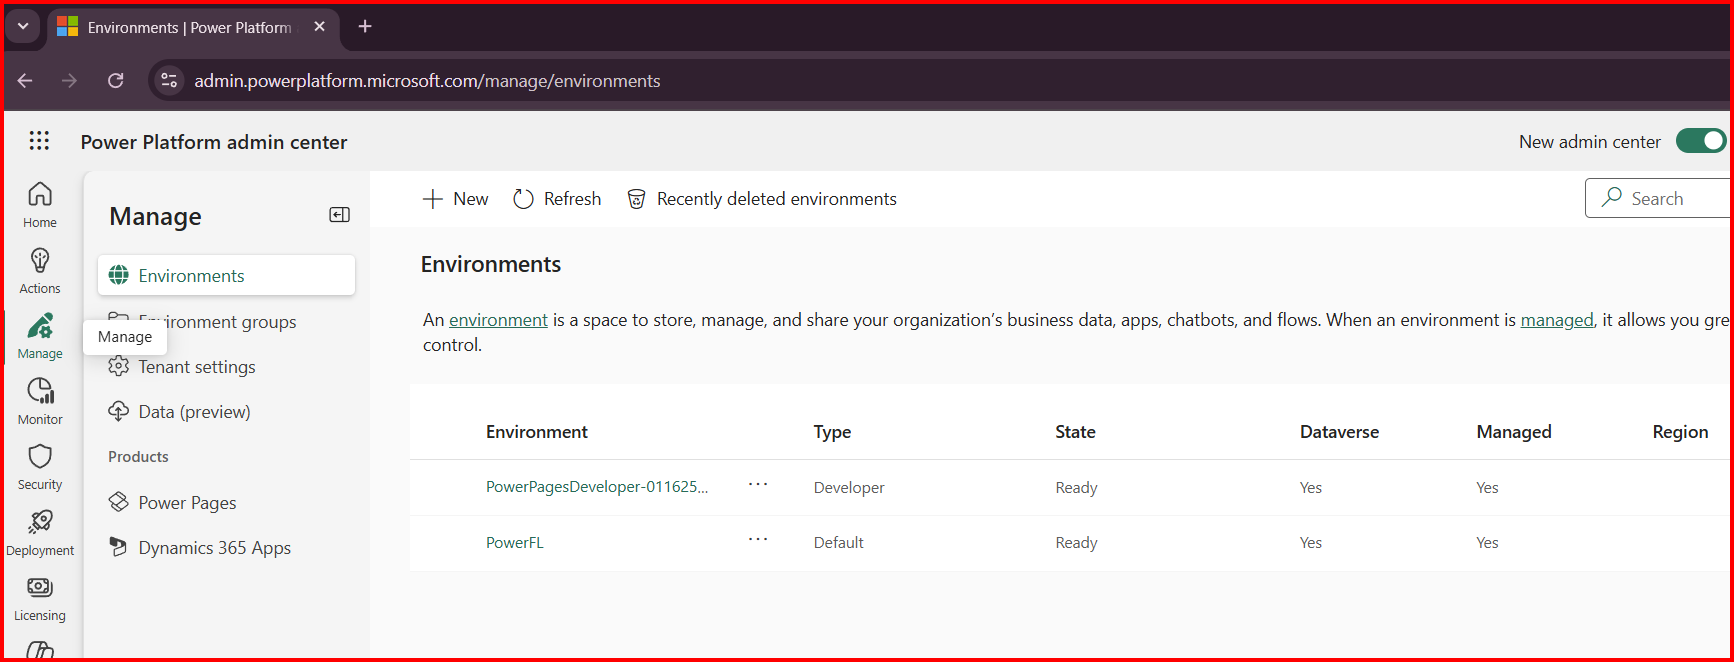Image resolution: width=1734 pixels, height=662 pixels.
Task: Sort by the State column header
Action: (x=1075, y=432)
